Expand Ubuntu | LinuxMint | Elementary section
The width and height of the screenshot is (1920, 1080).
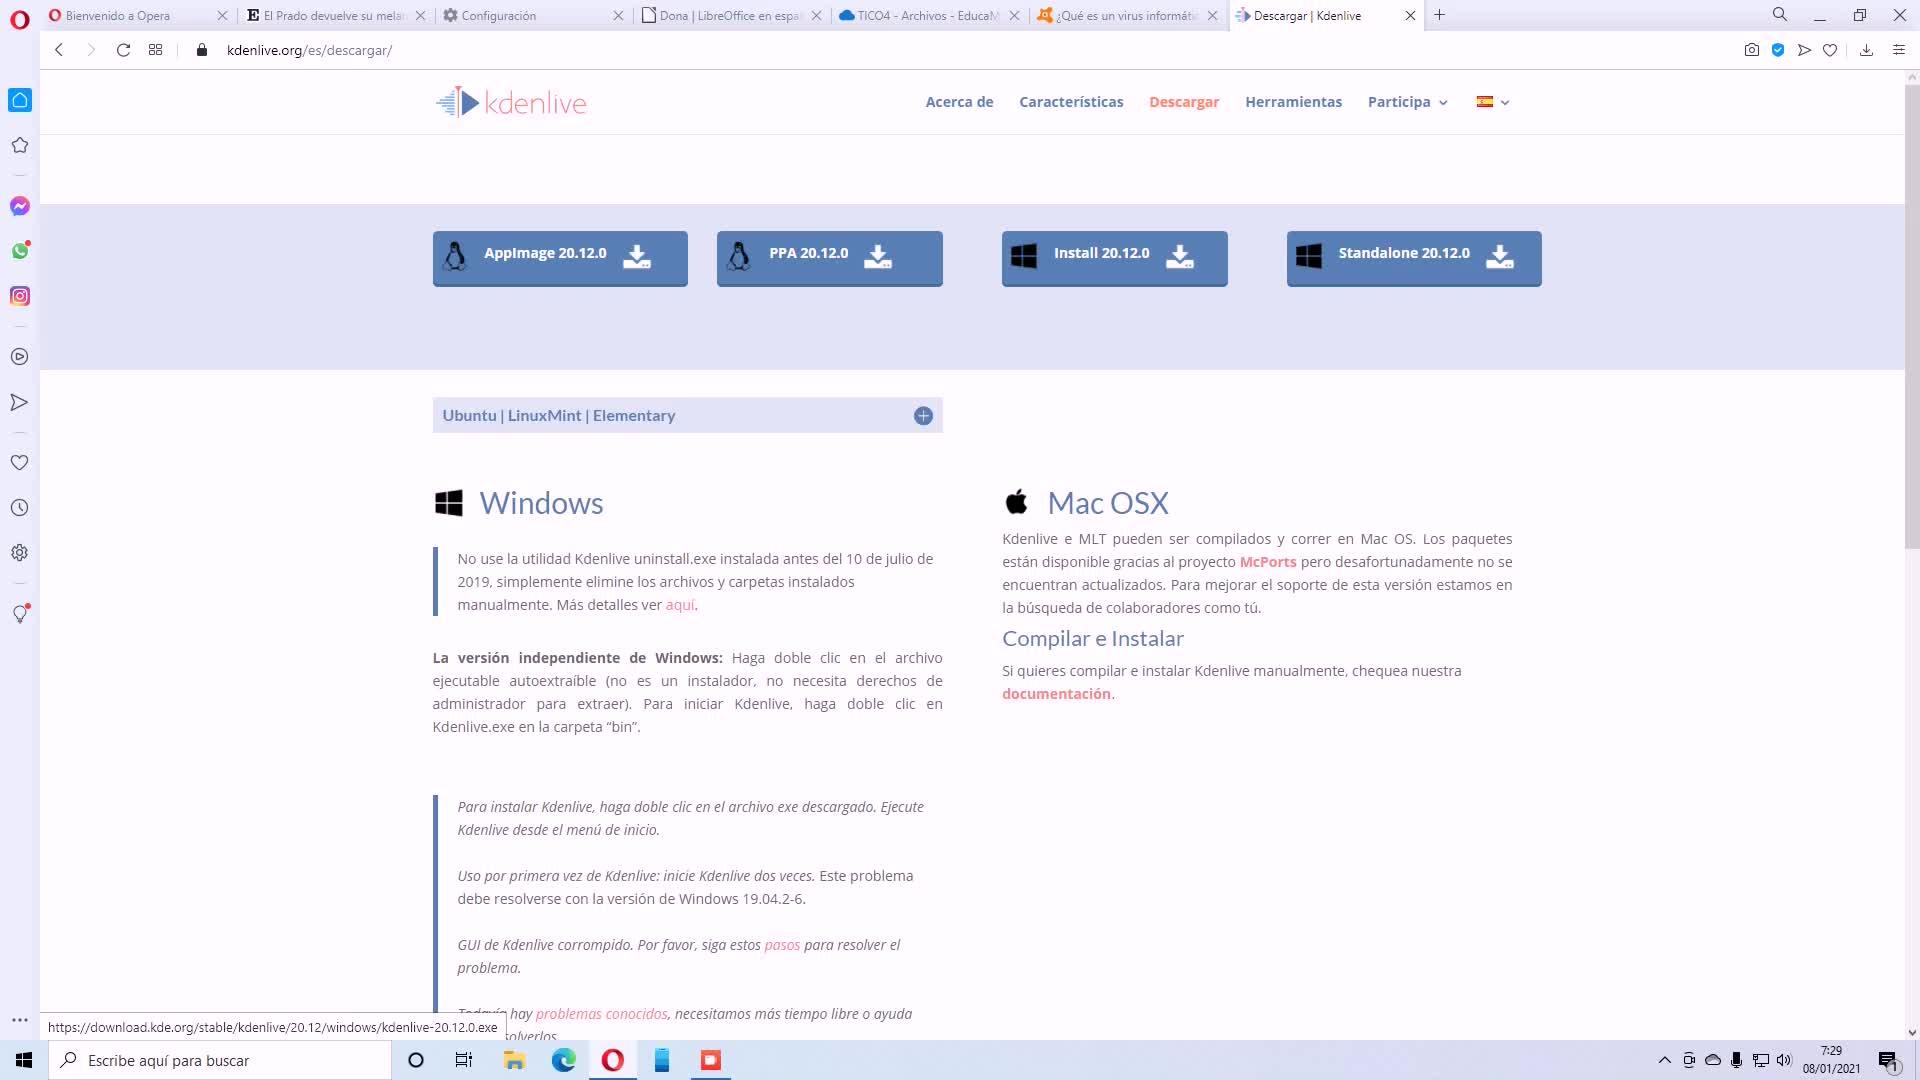(922, 416)
